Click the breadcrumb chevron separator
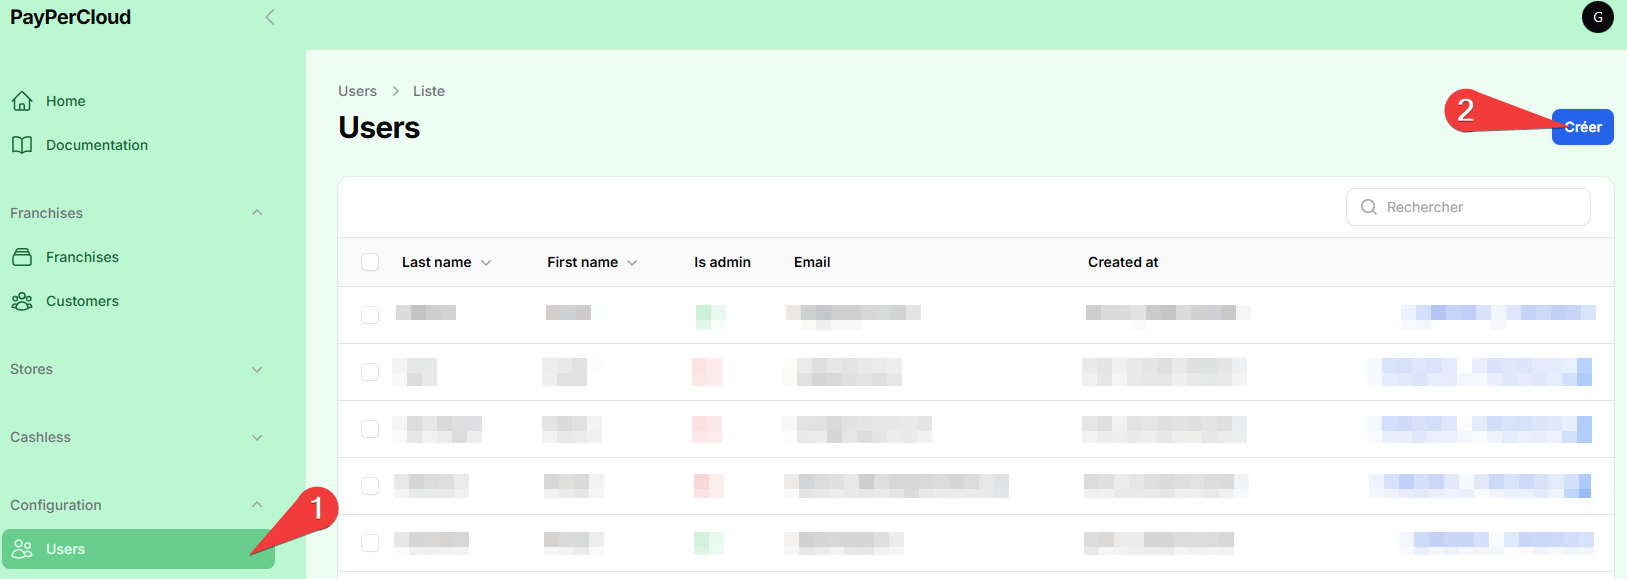Viewport: 1627px width, 579px height. coord(395,91)
